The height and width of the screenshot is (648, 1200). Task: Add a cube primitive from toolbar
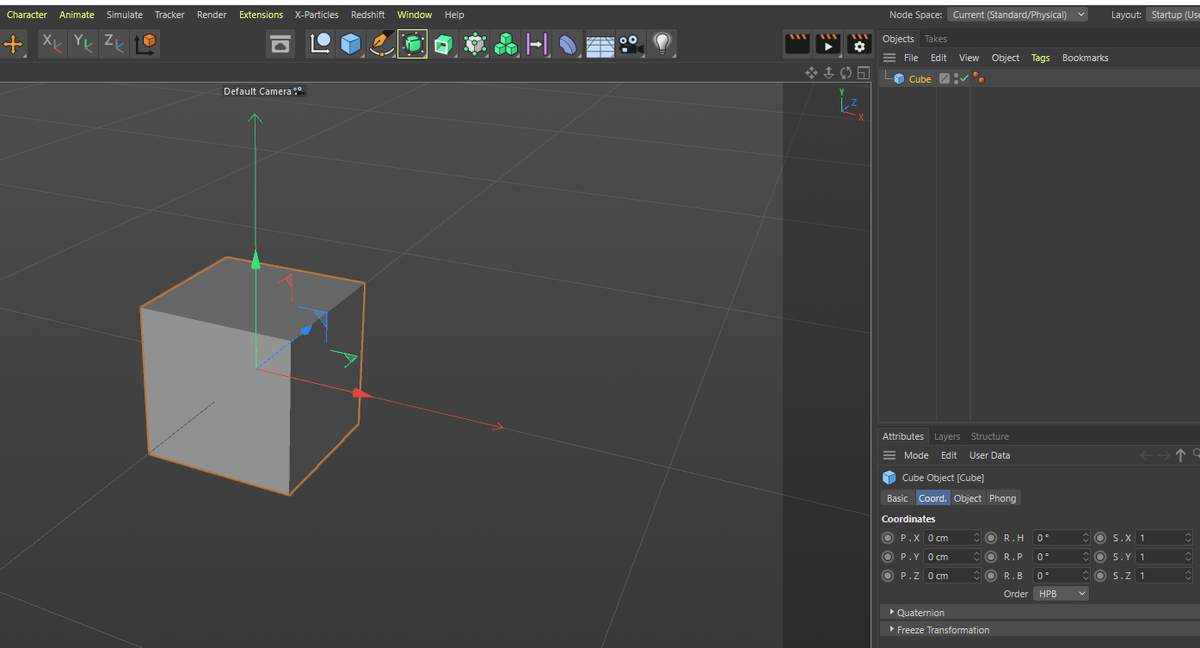point(350,44)
